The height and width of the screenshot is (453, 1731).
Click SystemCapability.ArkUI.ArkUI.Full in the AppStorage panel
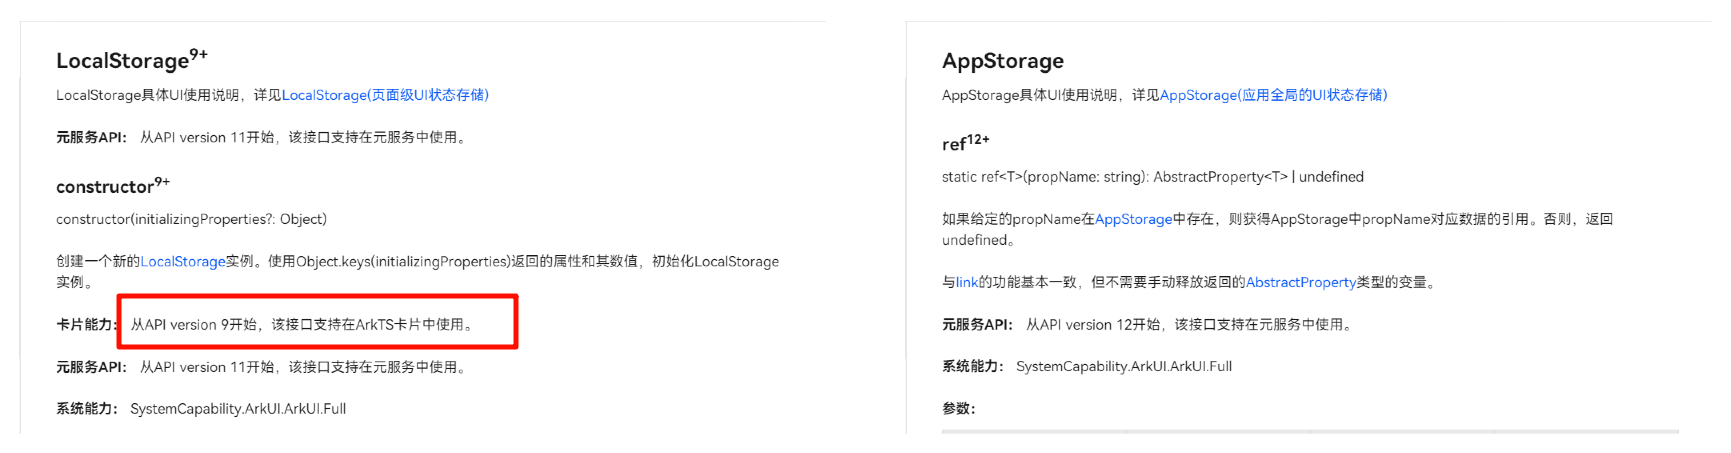pyautogui.click(x=1124, y=366)
